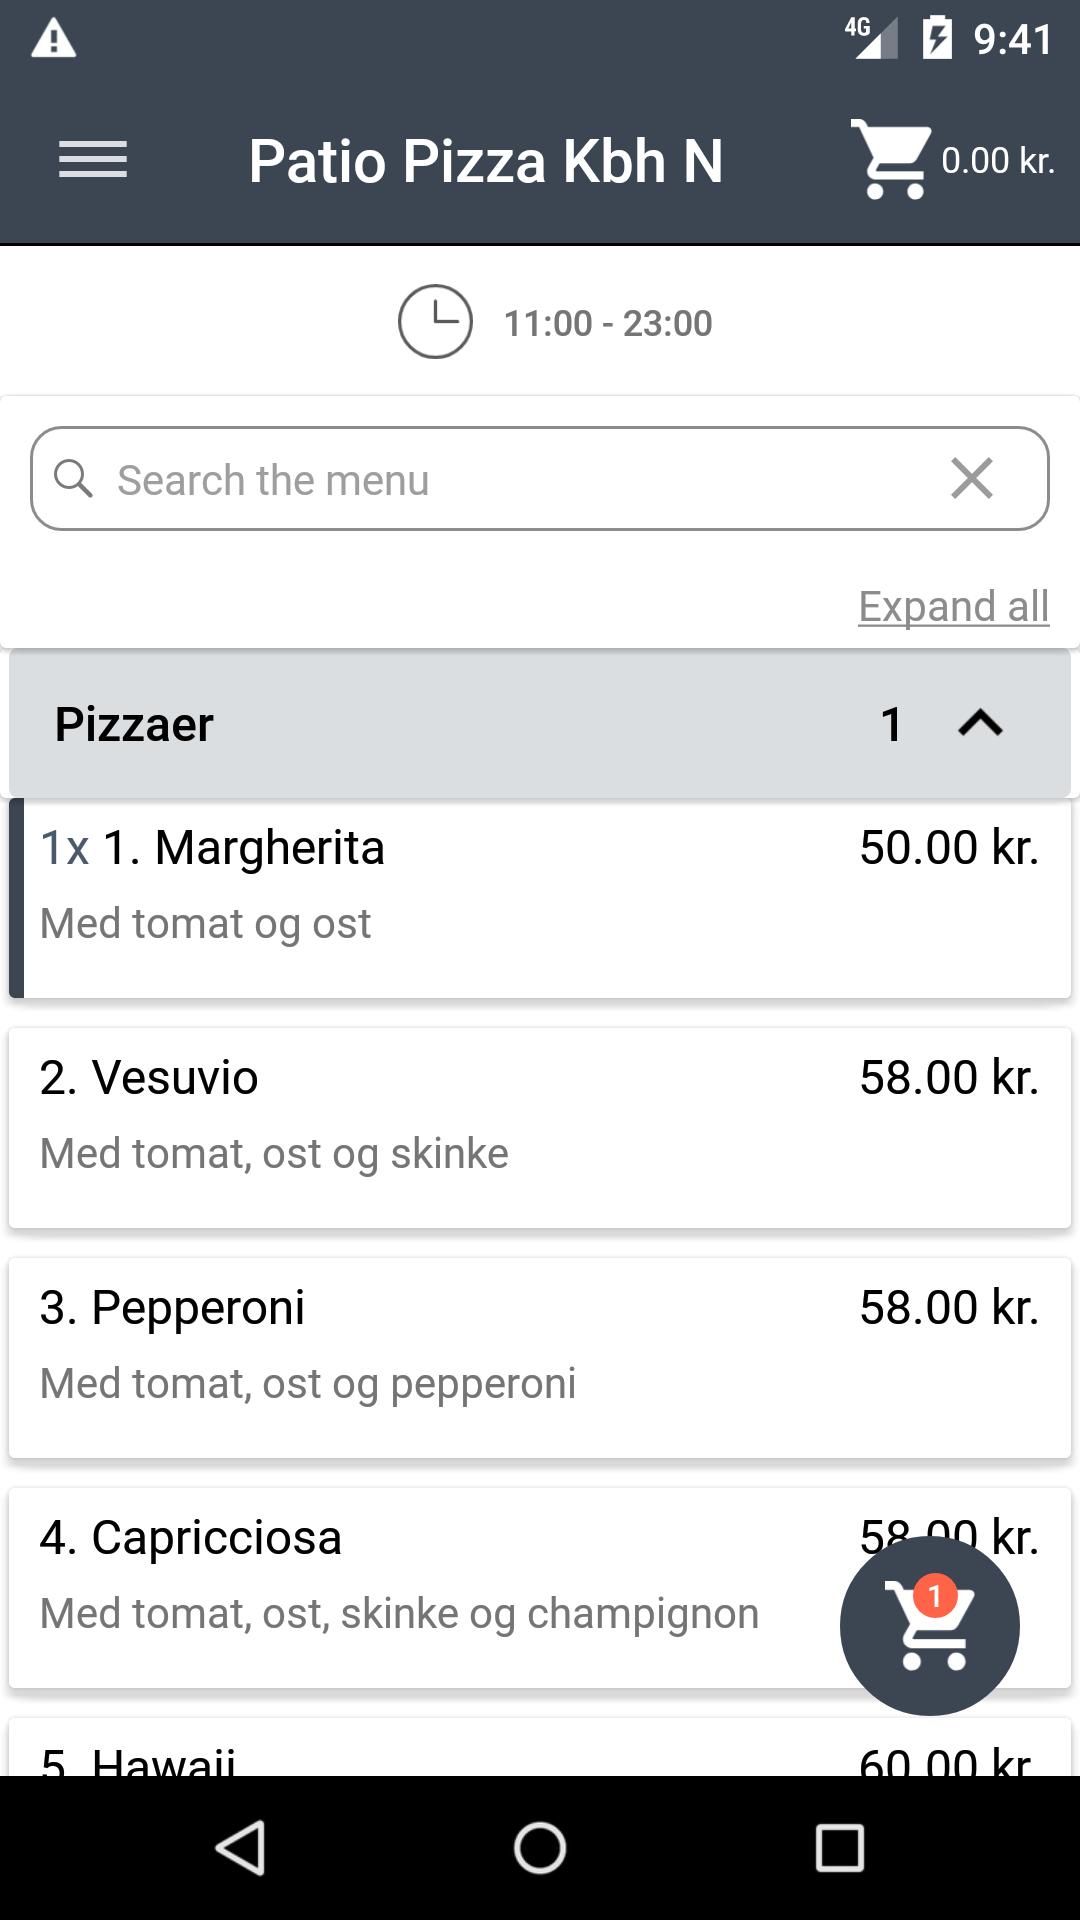The image size is (1080, 1920).
Task: Open the hamburger navigation menu
Action: point(93,160)
